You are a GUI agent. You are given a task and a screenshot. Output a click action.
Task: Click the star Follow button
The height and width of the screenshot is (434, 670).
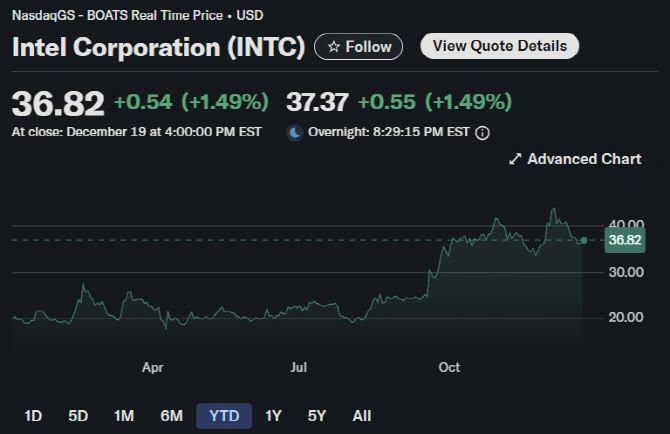(359, 46)
